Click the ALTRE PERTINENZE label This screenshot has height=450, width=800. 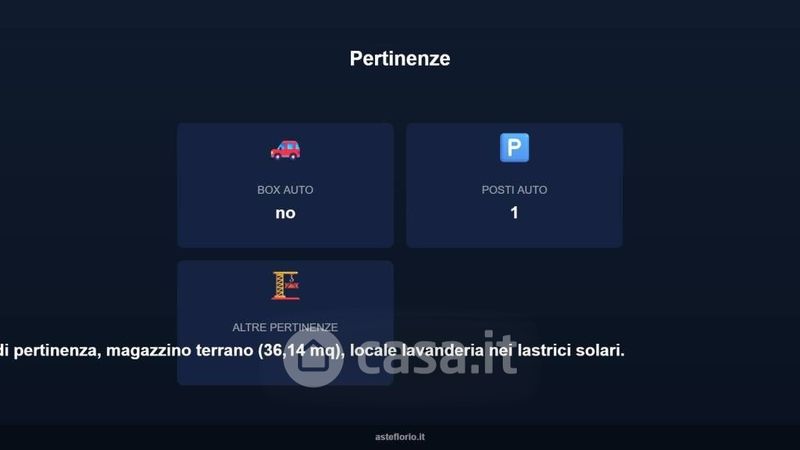click(x=285, y=327)
